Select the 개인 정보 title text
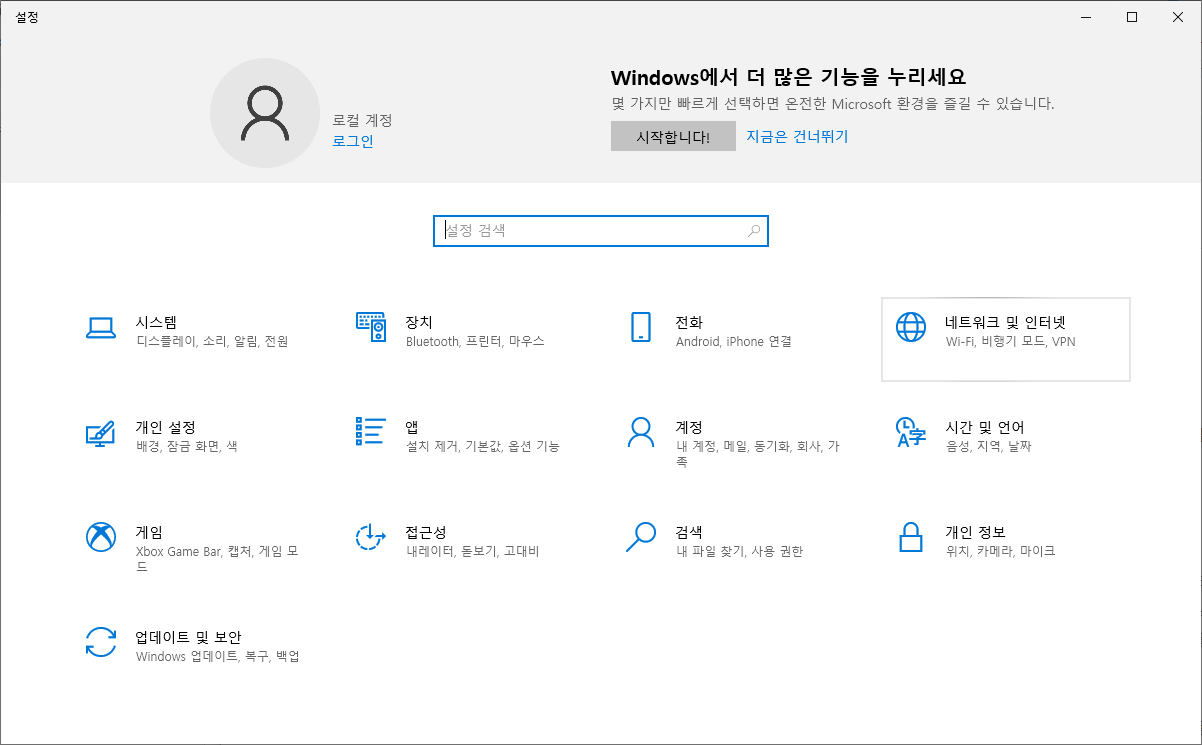The height and width of the screenshot is (745, 1202). 975,532
